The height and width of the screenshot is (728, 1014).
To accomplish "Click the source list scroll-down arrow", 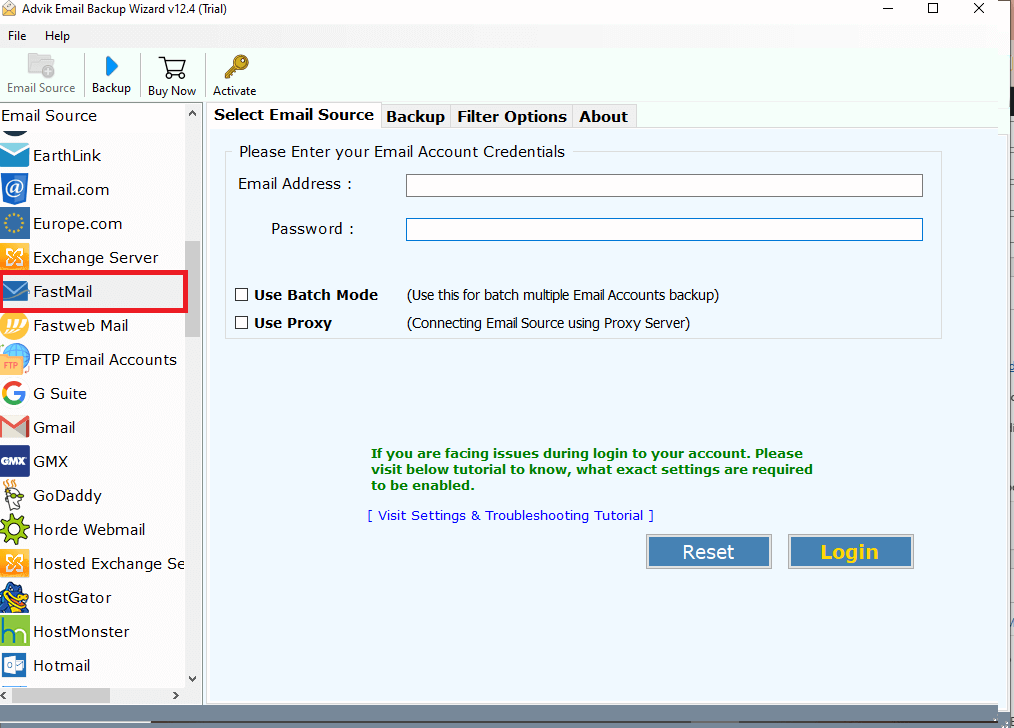I will (x=192, y=679).
